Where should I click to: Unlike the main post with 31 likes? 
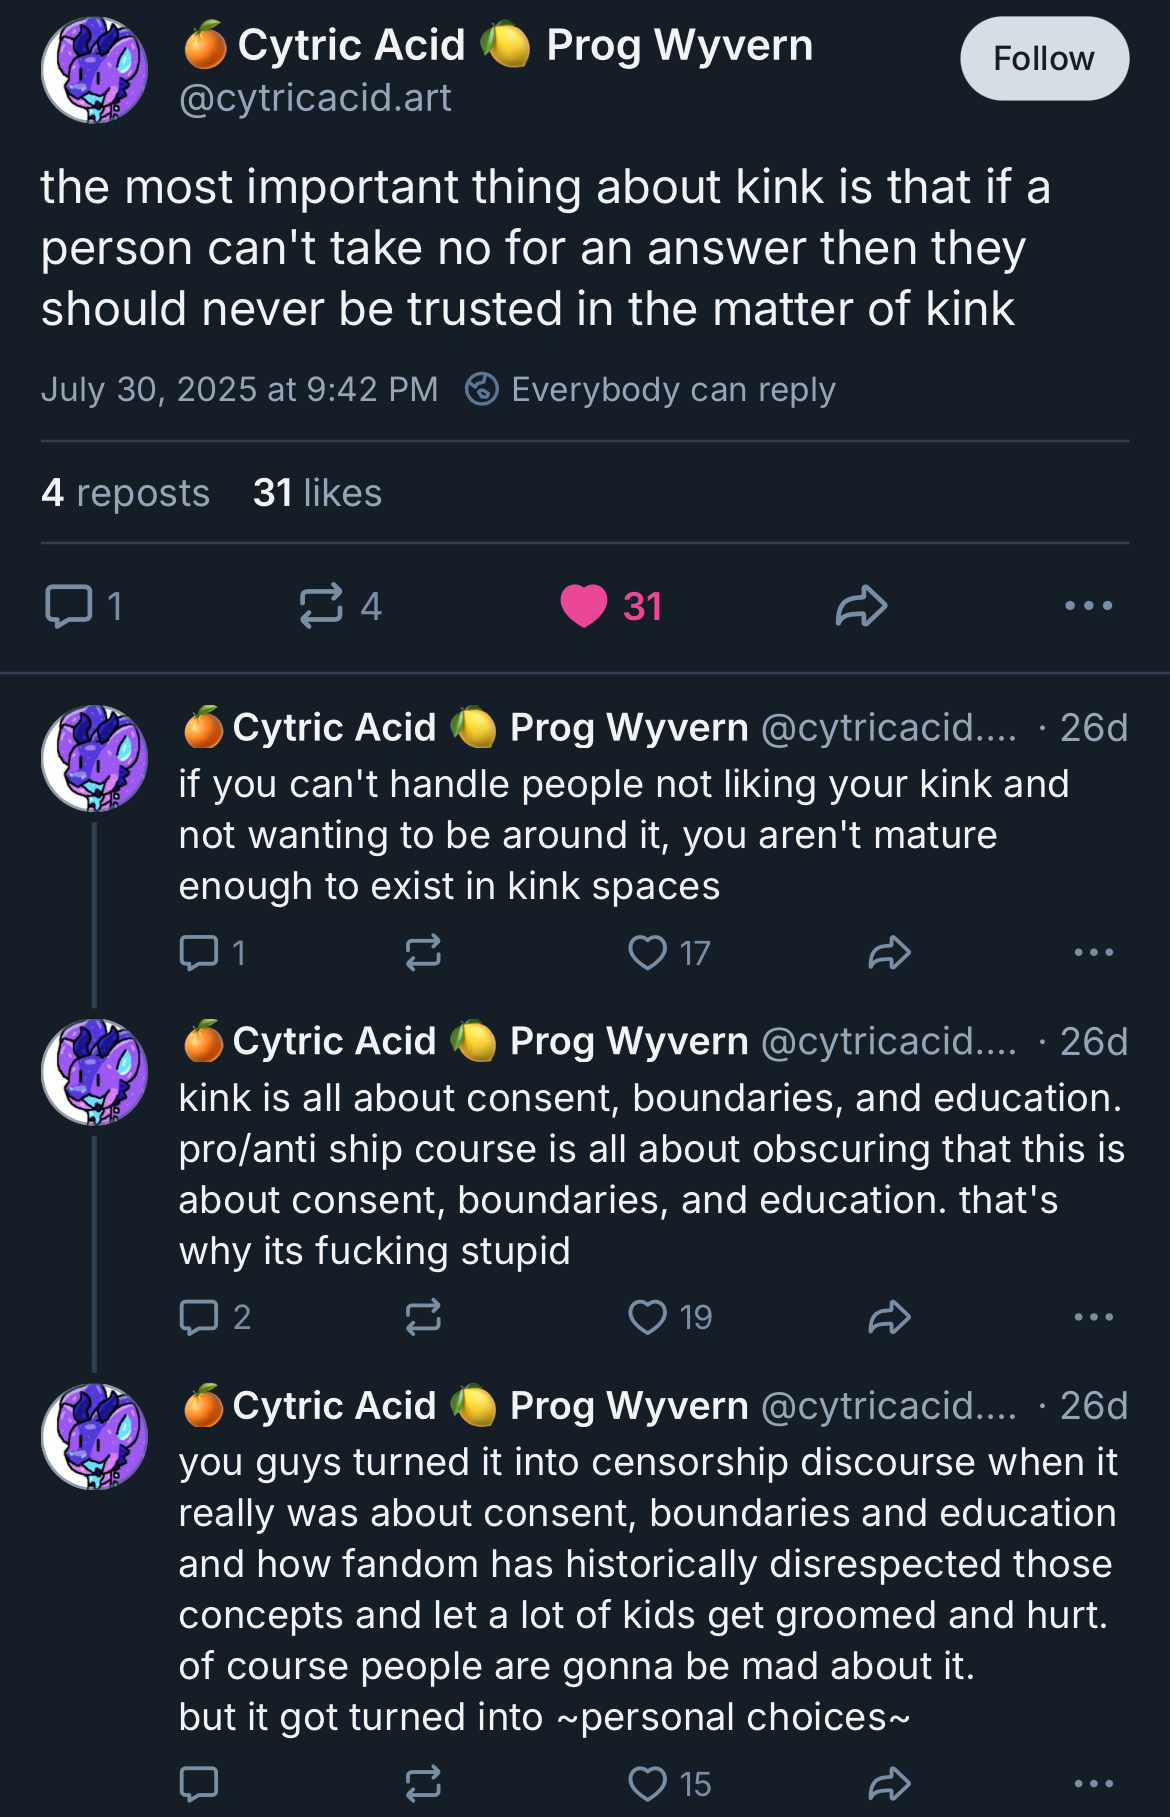[584, 606]
